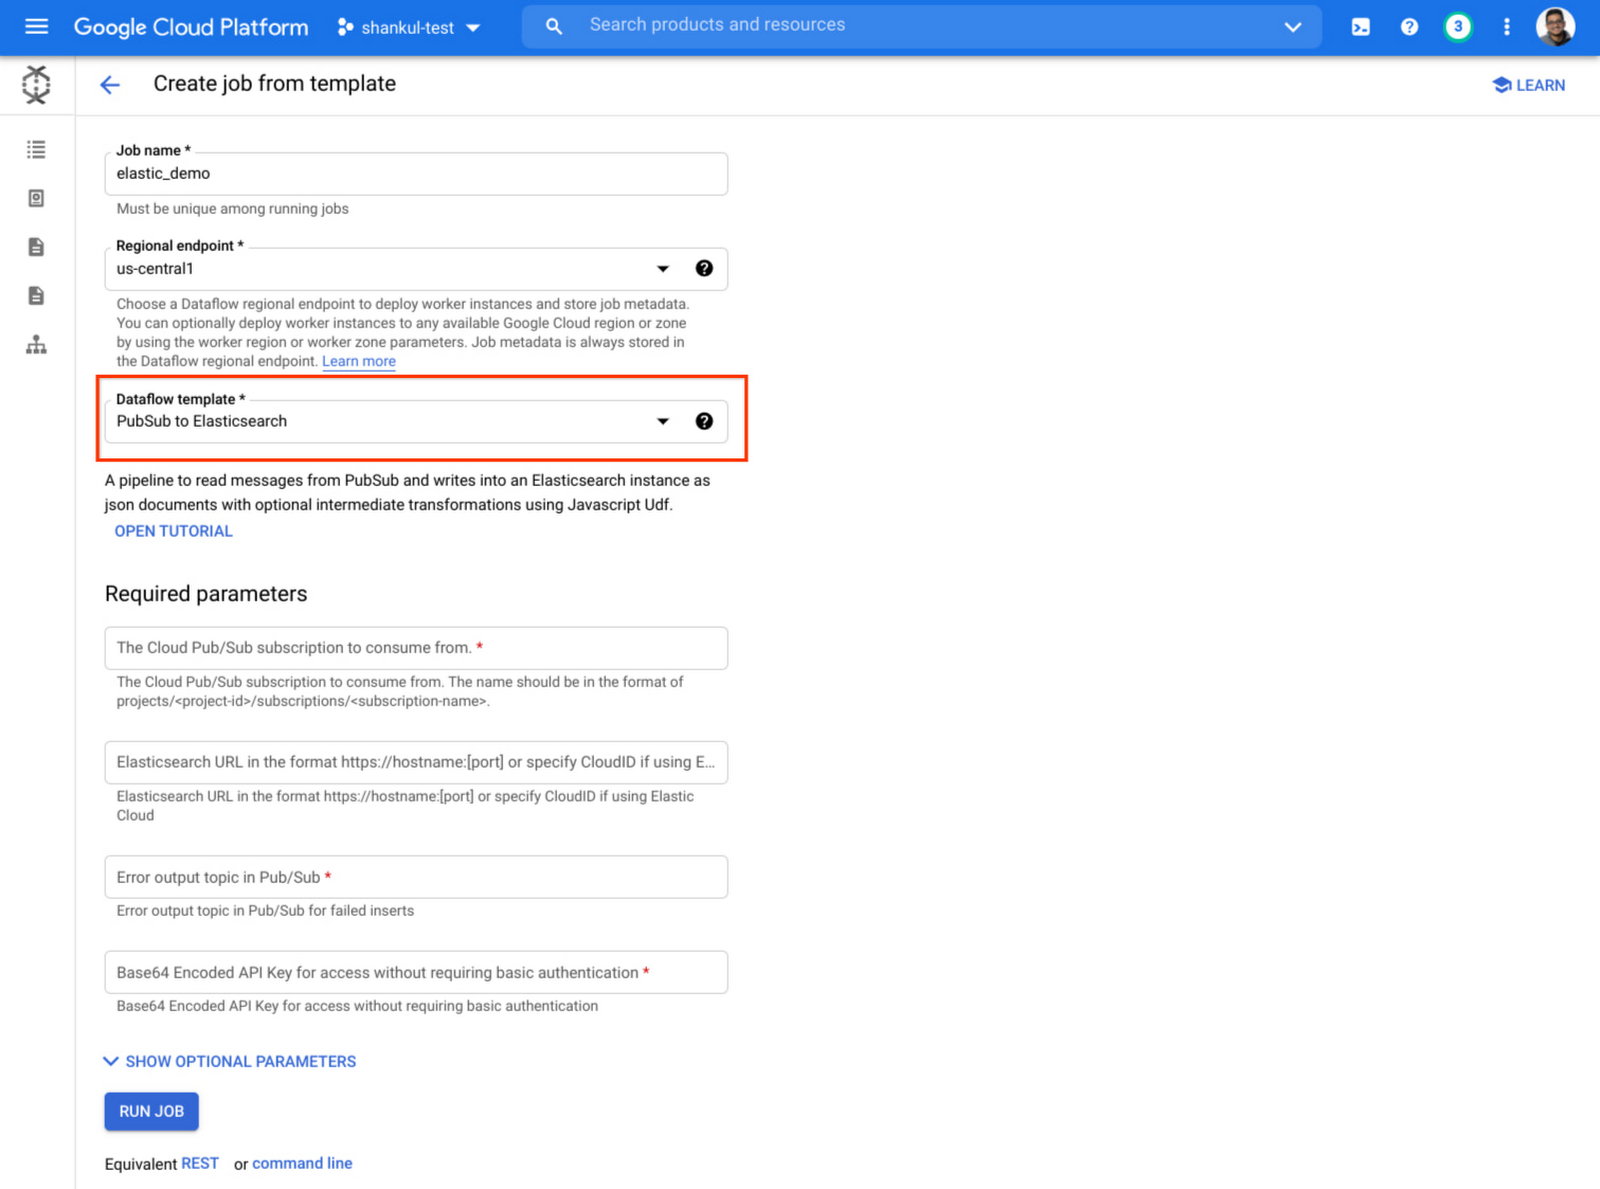Click the Create job from template heading
Image resolution: width=1600 pixels, height=1189 pixels.
click(x=275, y=84)
